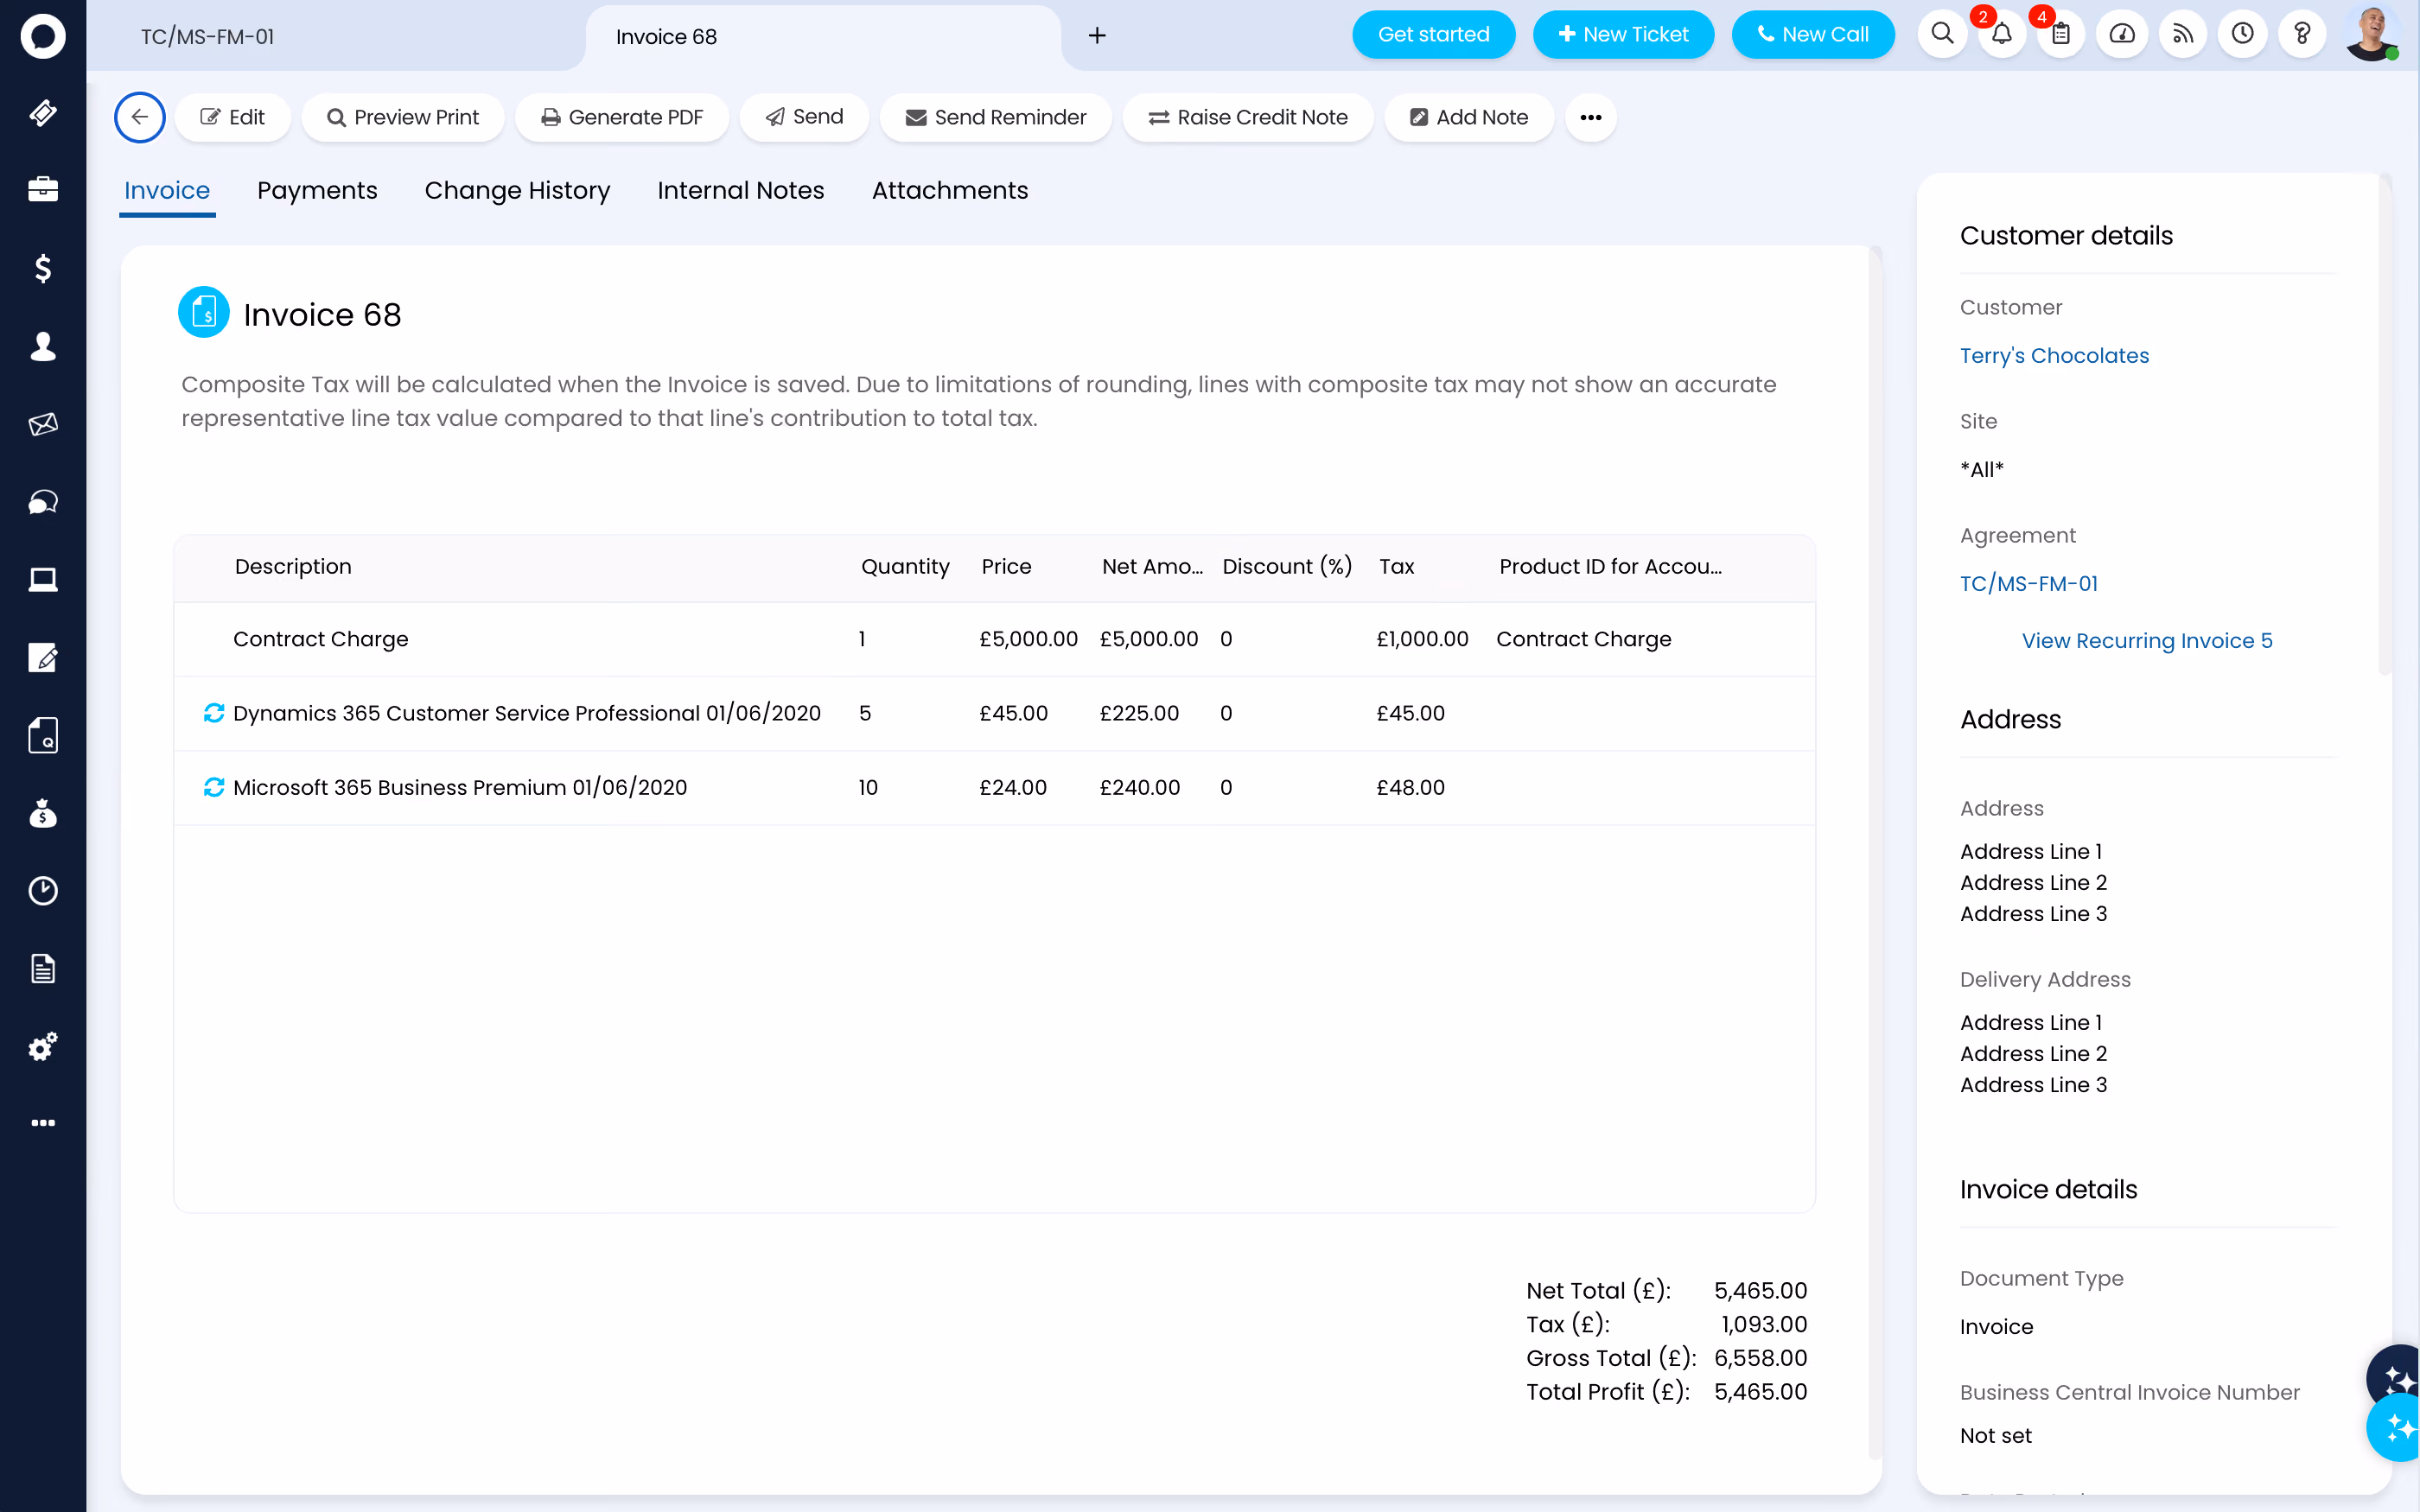Show more sidebar modules ellipsis
Image resolution: width=2420 pixels, height=1512 pixels.
43,1123
